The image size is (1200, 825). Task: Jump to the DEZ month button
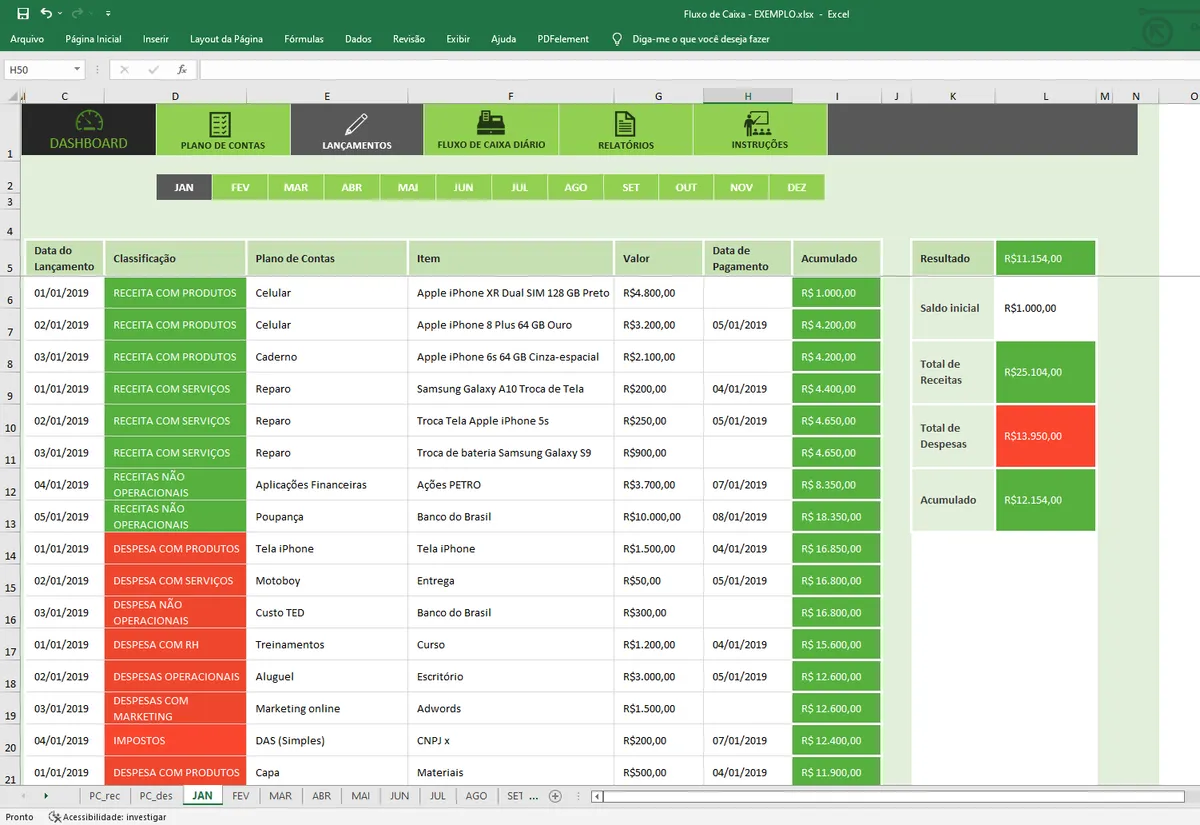click(797, 187)
